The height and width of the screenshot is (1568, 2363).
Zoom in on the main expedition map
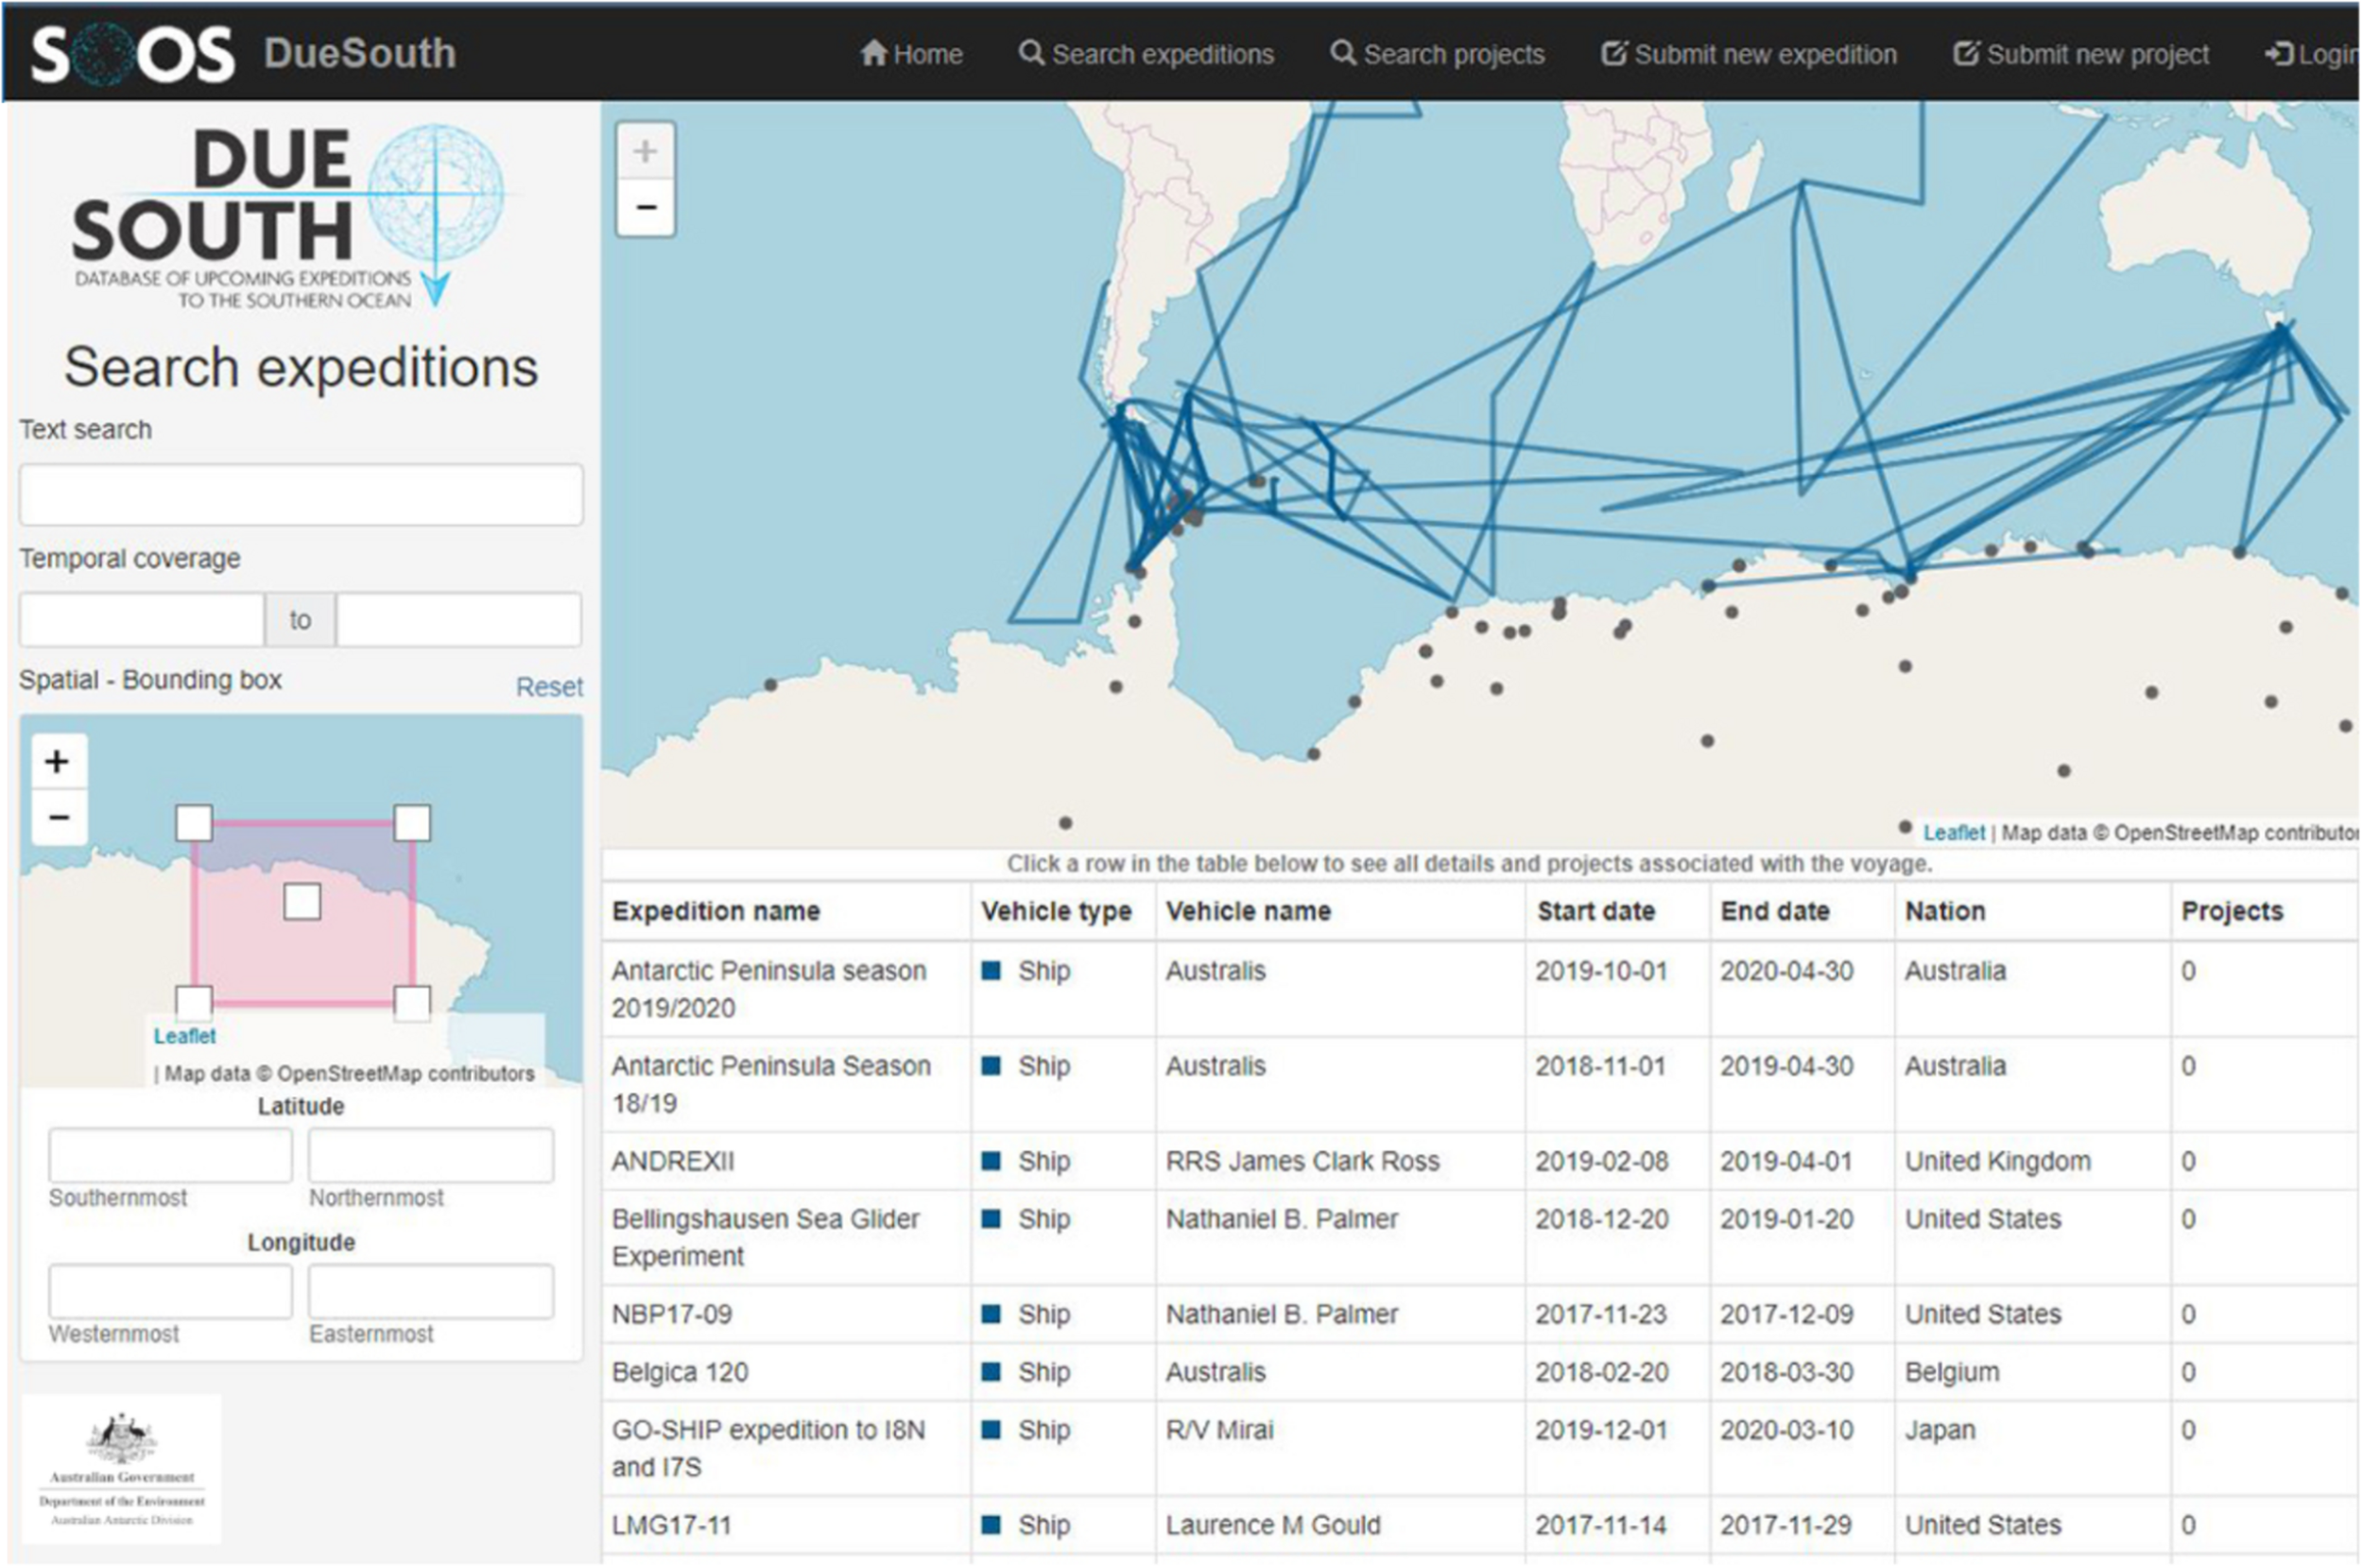tap(645, 152)
